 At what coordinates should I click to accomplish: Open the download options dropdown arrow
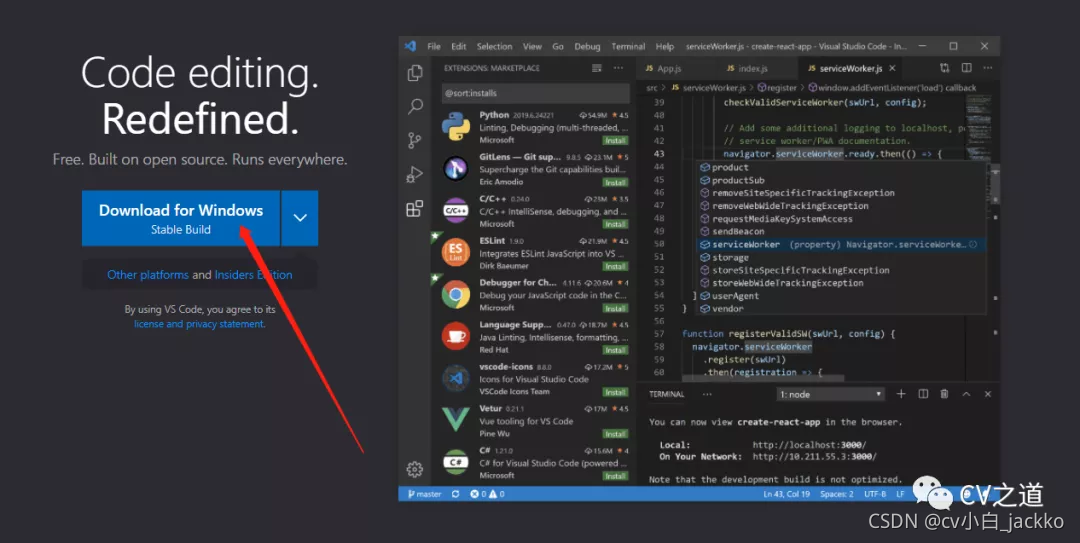300,218
